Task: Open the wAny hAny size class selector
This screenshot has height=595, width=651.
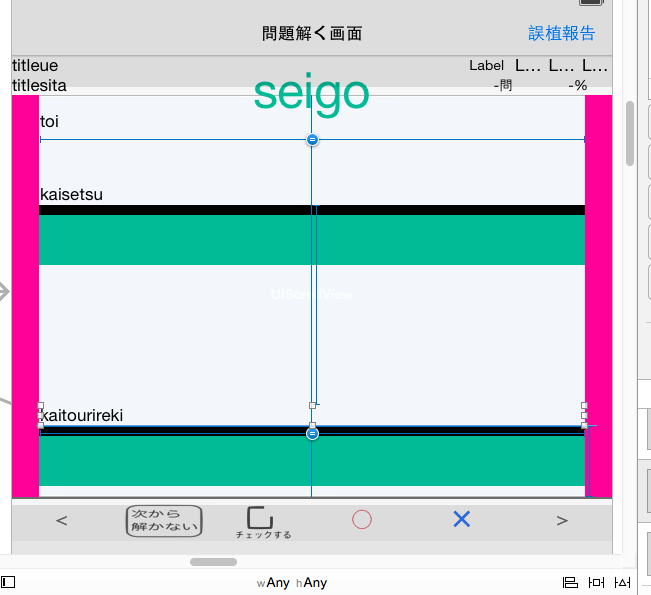Action: [x=292, y=583]
